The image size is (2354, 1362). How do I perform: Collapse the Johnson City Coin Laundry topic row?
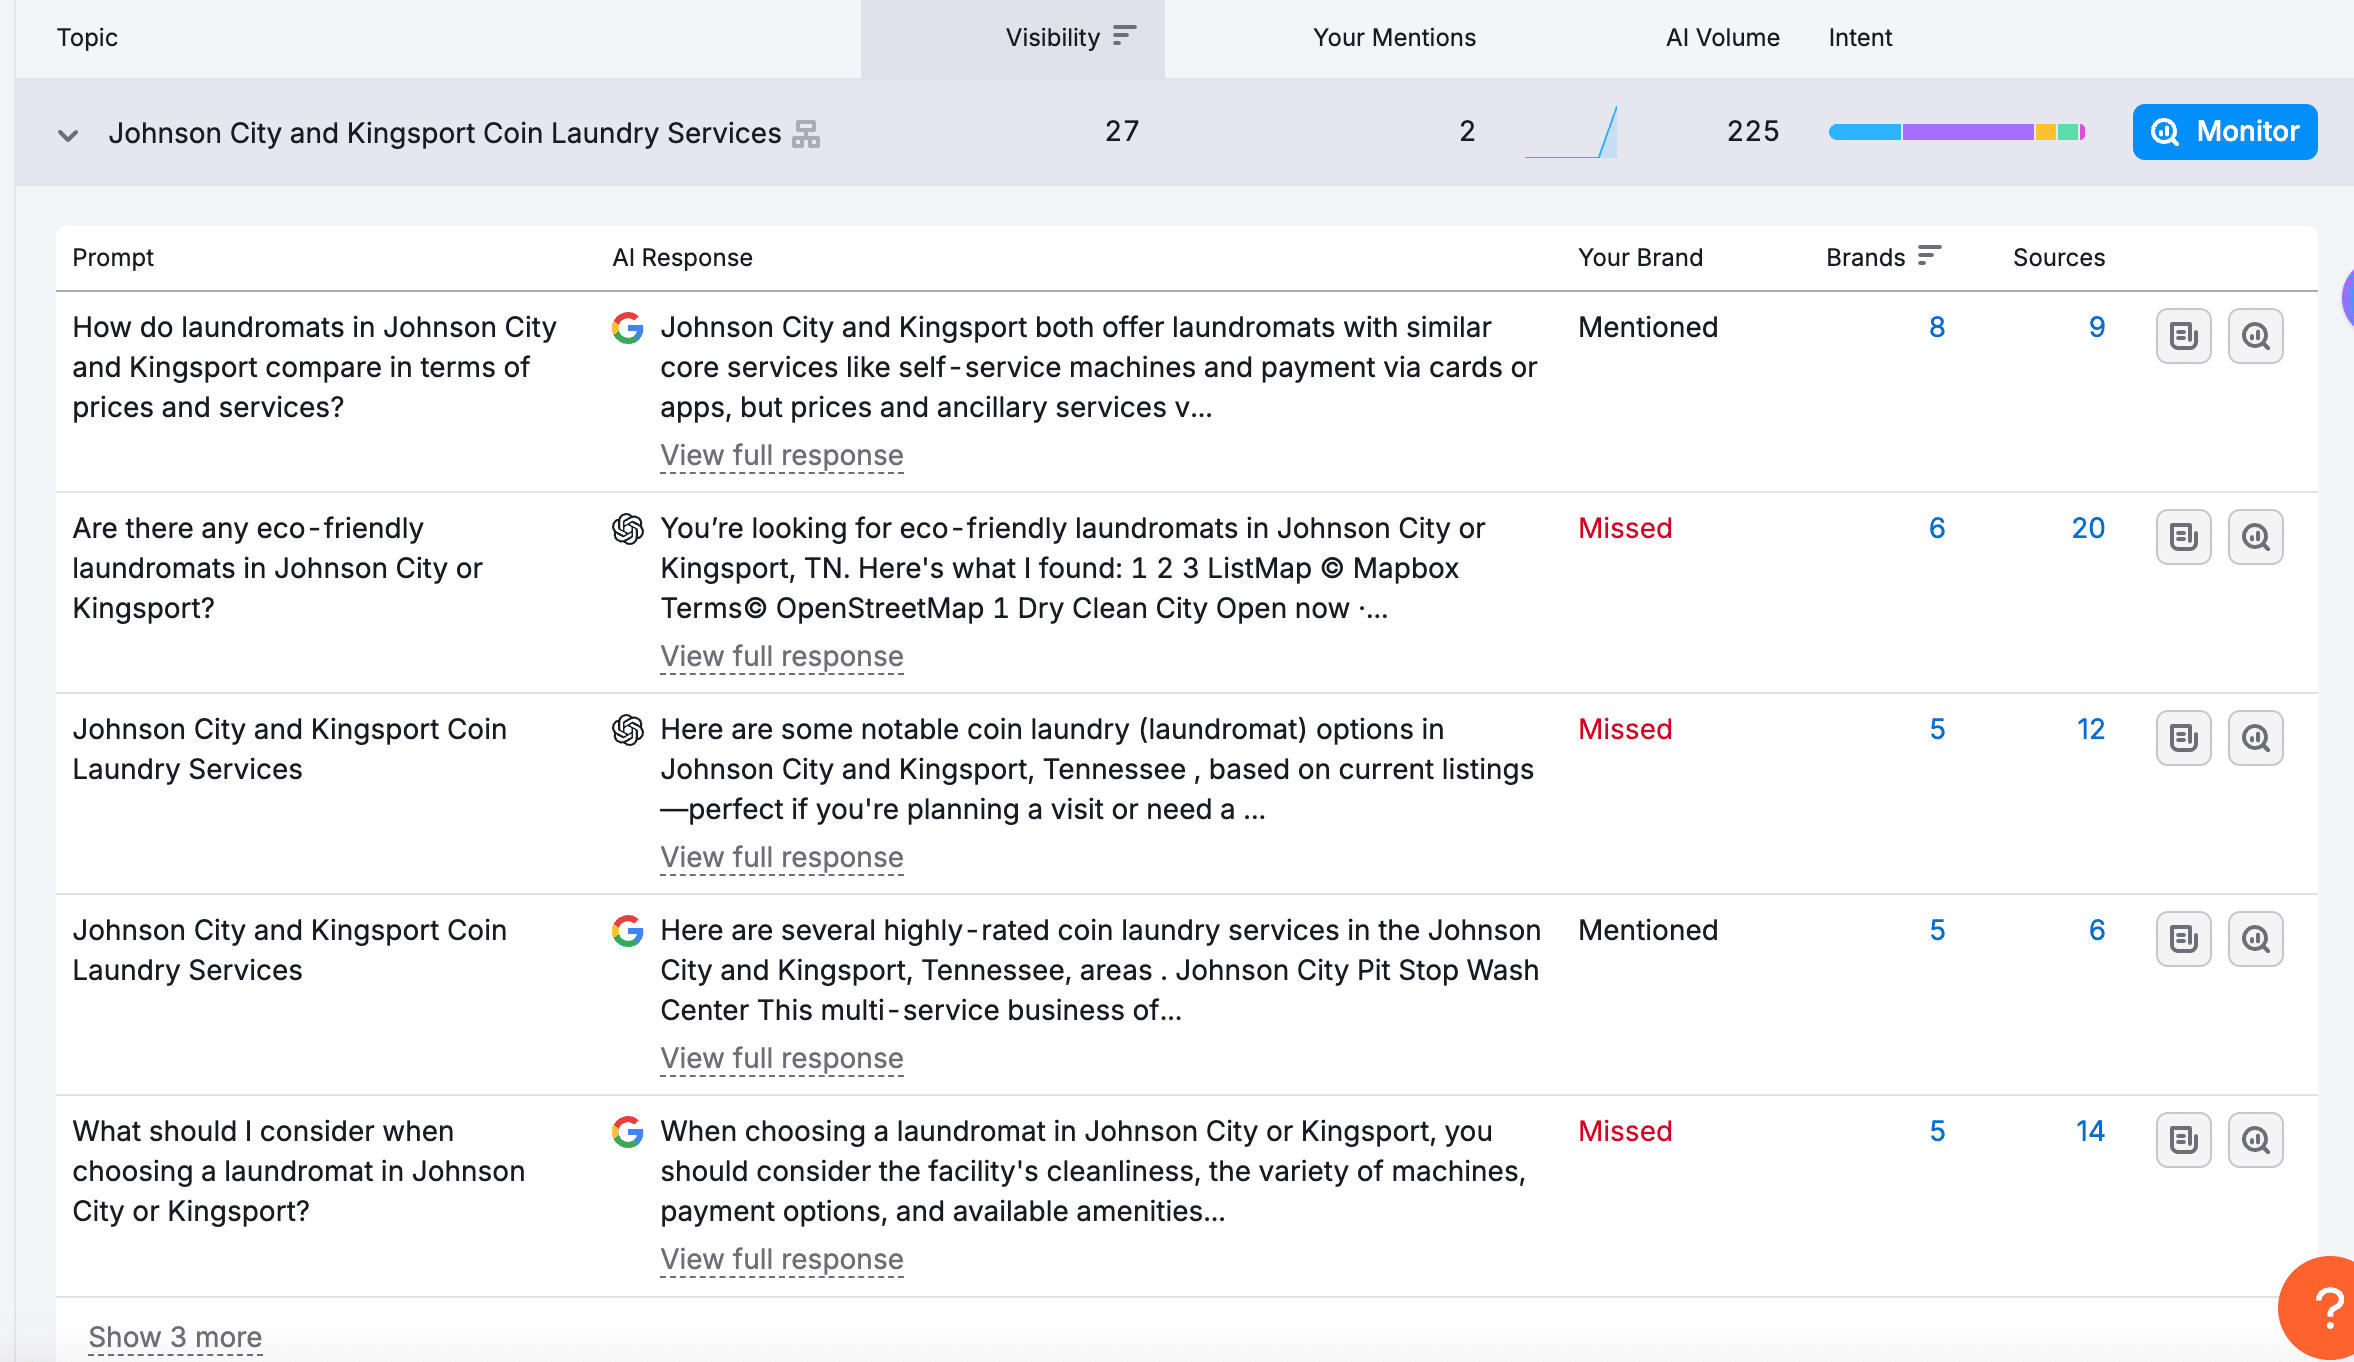(68, 135)
